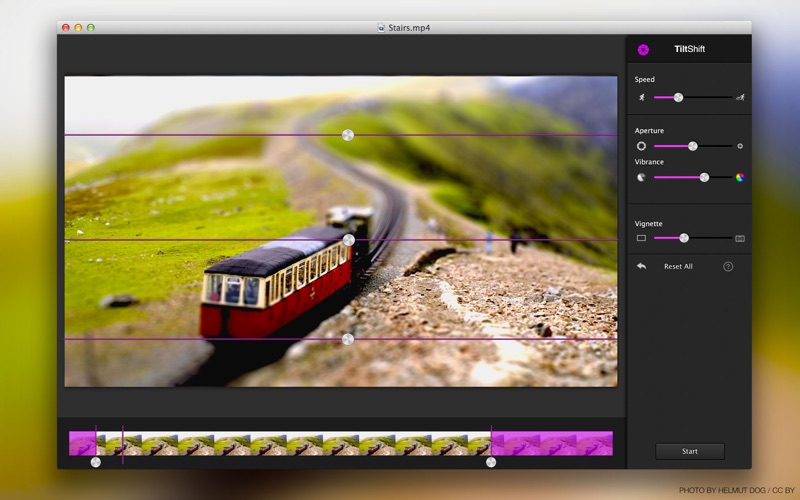Image resolution: width=800 pixels, height=500 pixels.
Task: Click the Vibrance slider knob
Action: tap(704, 177)
